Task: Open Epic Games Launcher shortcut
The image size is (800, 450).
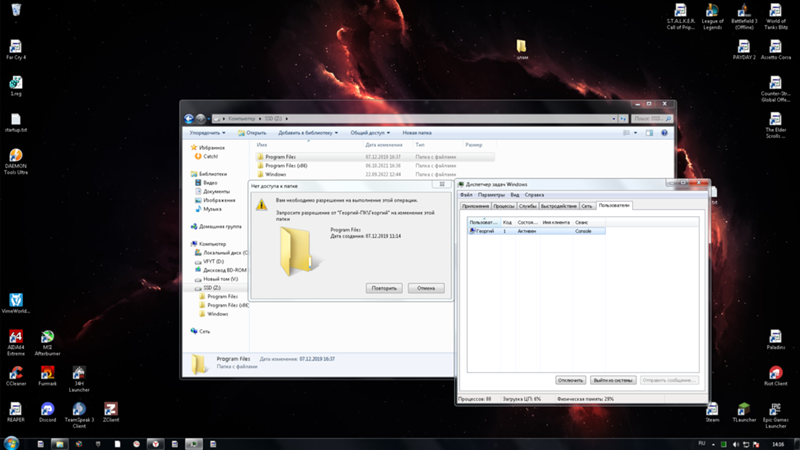Action: click(x=776, y=415)
